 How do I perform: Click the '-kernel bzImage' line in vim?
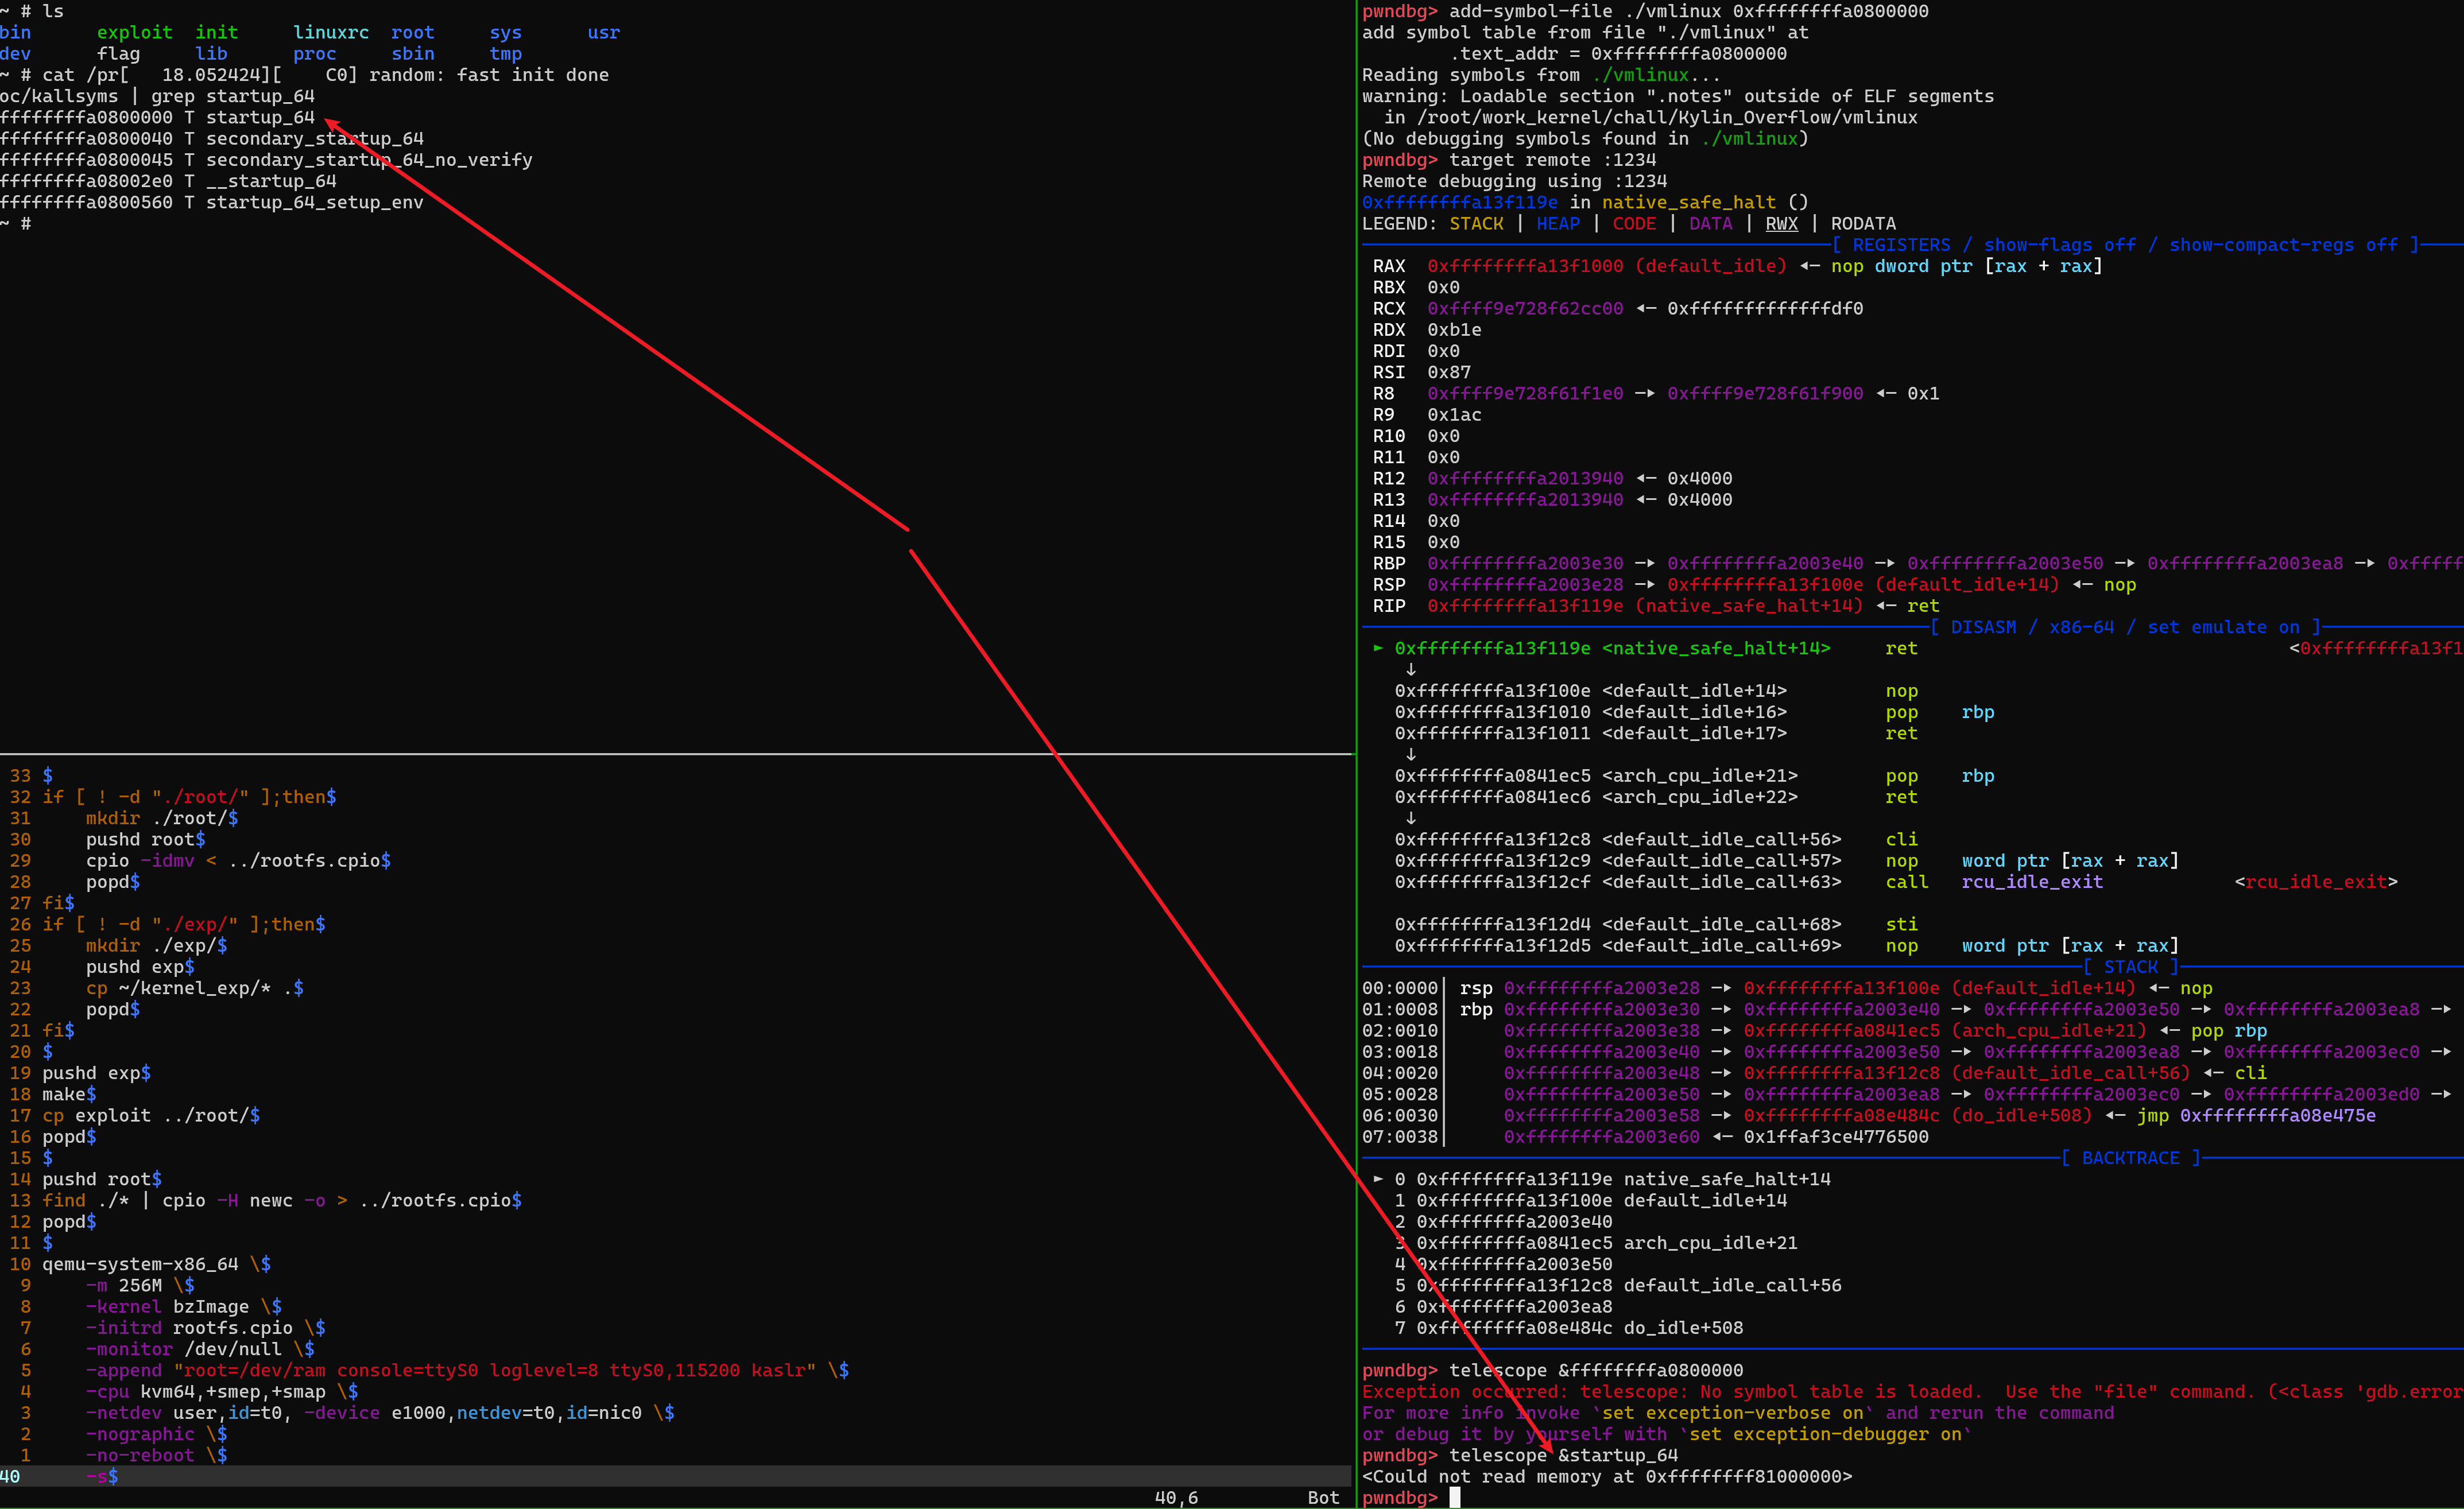coord(183,1307)
